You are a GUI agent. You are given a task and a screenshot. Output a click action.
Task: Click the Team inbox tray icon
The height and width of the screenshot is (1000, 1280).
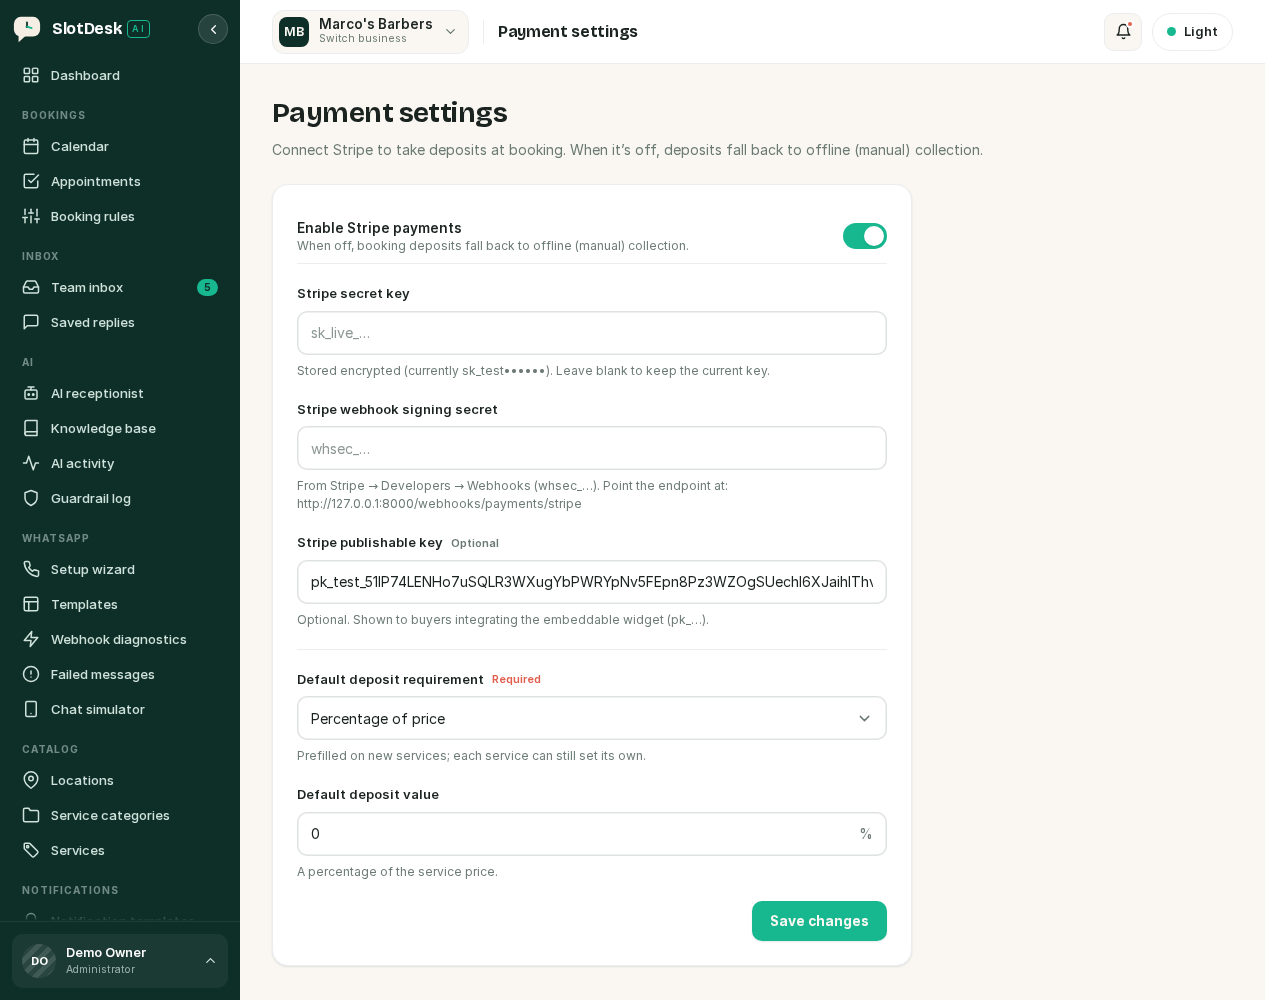point(31,287)
